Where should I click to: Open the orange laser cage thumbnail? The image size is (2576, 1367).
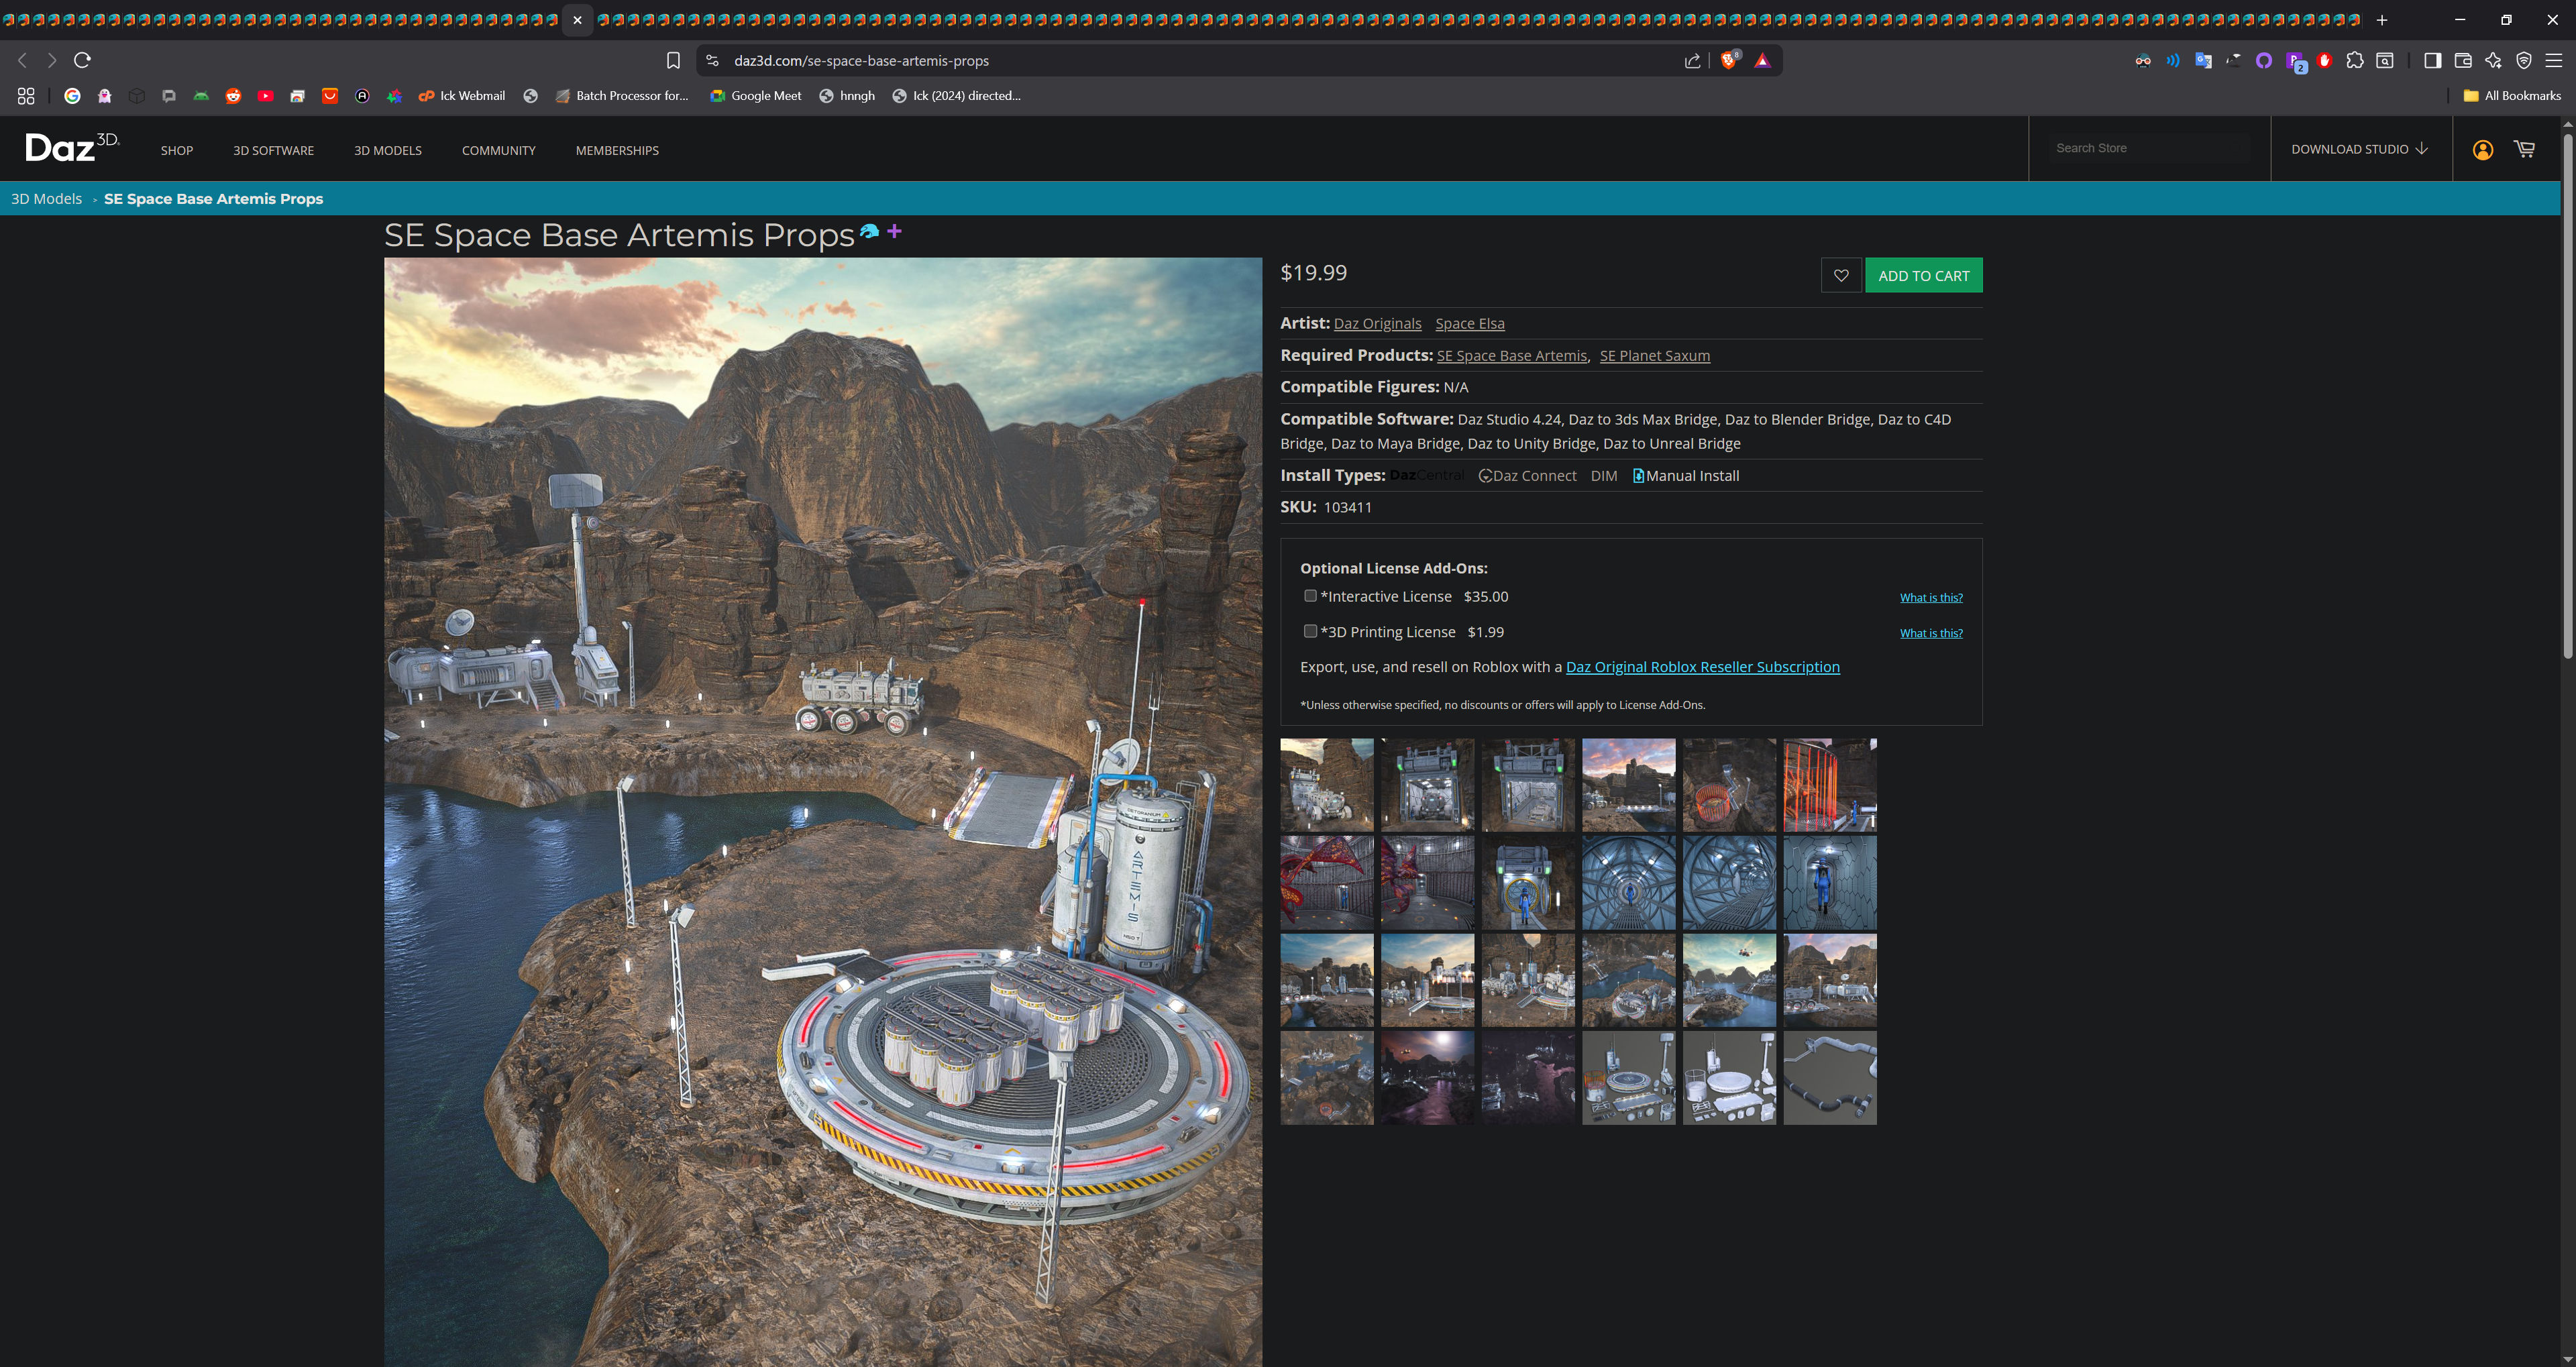click(x=1830, y=785)
